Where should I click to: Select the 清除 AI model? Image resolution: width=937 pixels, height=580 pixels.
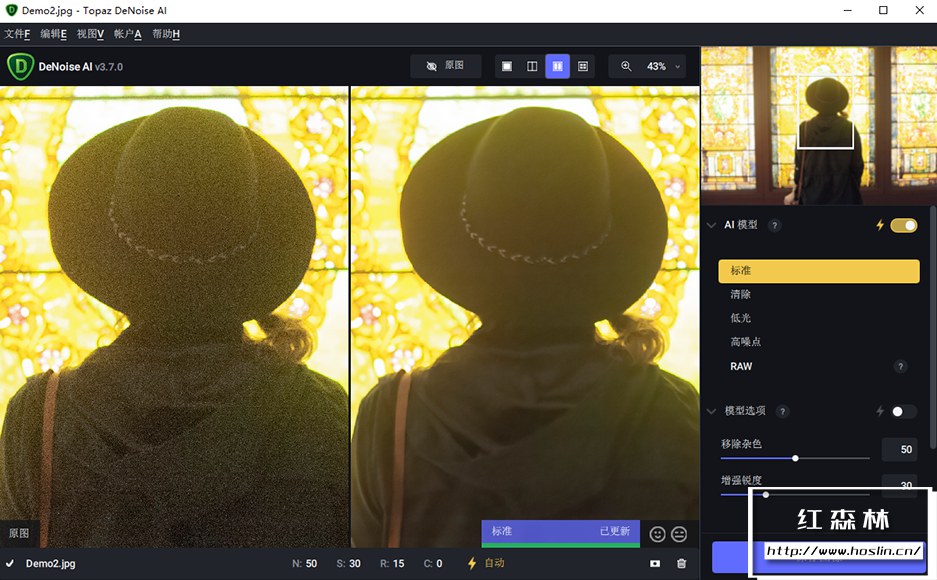pos(819,294)
